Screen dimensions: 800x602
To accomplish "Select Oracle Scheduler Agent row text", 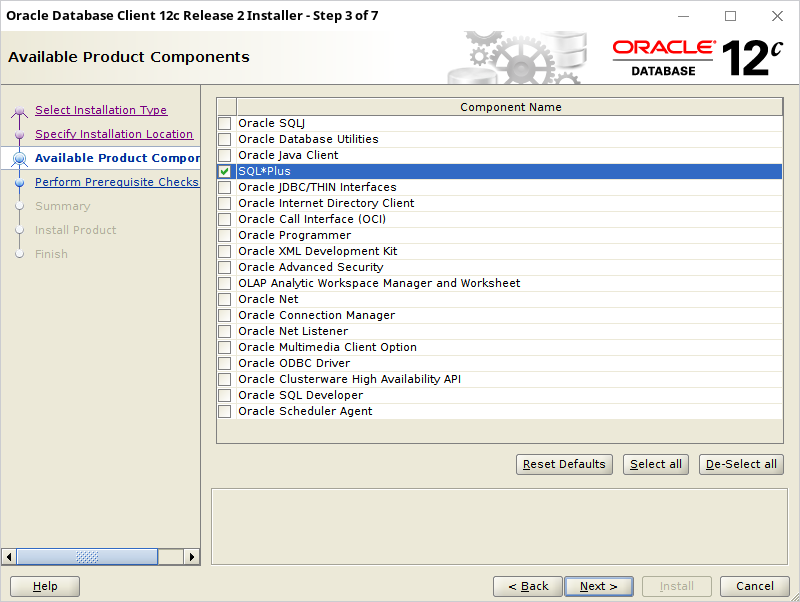I will point(305,411).
